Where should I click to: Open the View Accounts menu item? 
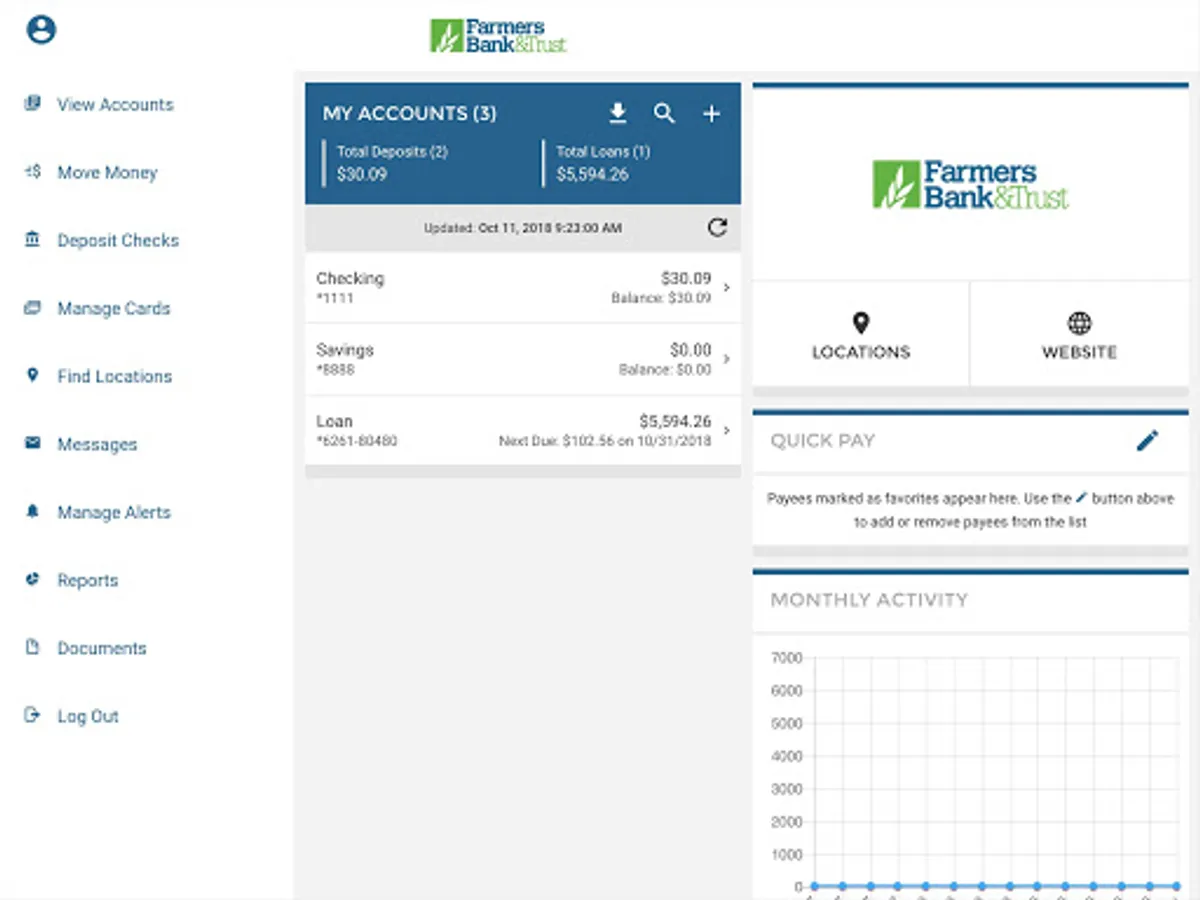click(115, 104)
